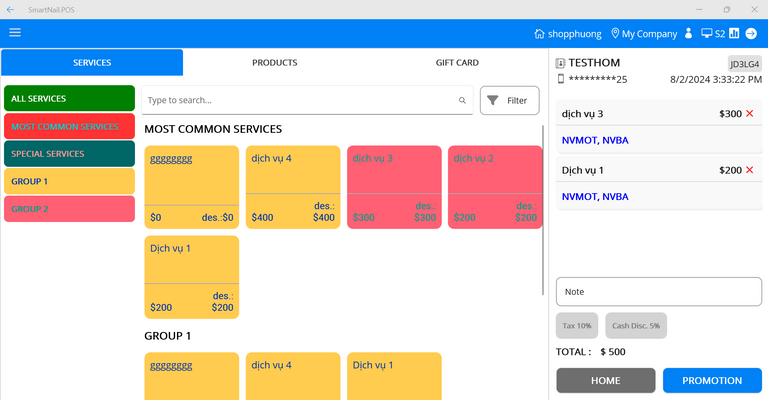Open the user profile icon in header
Screen dimensions: 768x400
coord(688,34)
